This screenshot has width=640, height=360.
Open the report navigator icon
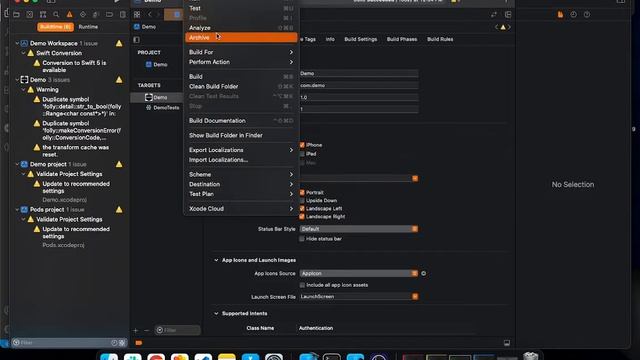point(123,15)
